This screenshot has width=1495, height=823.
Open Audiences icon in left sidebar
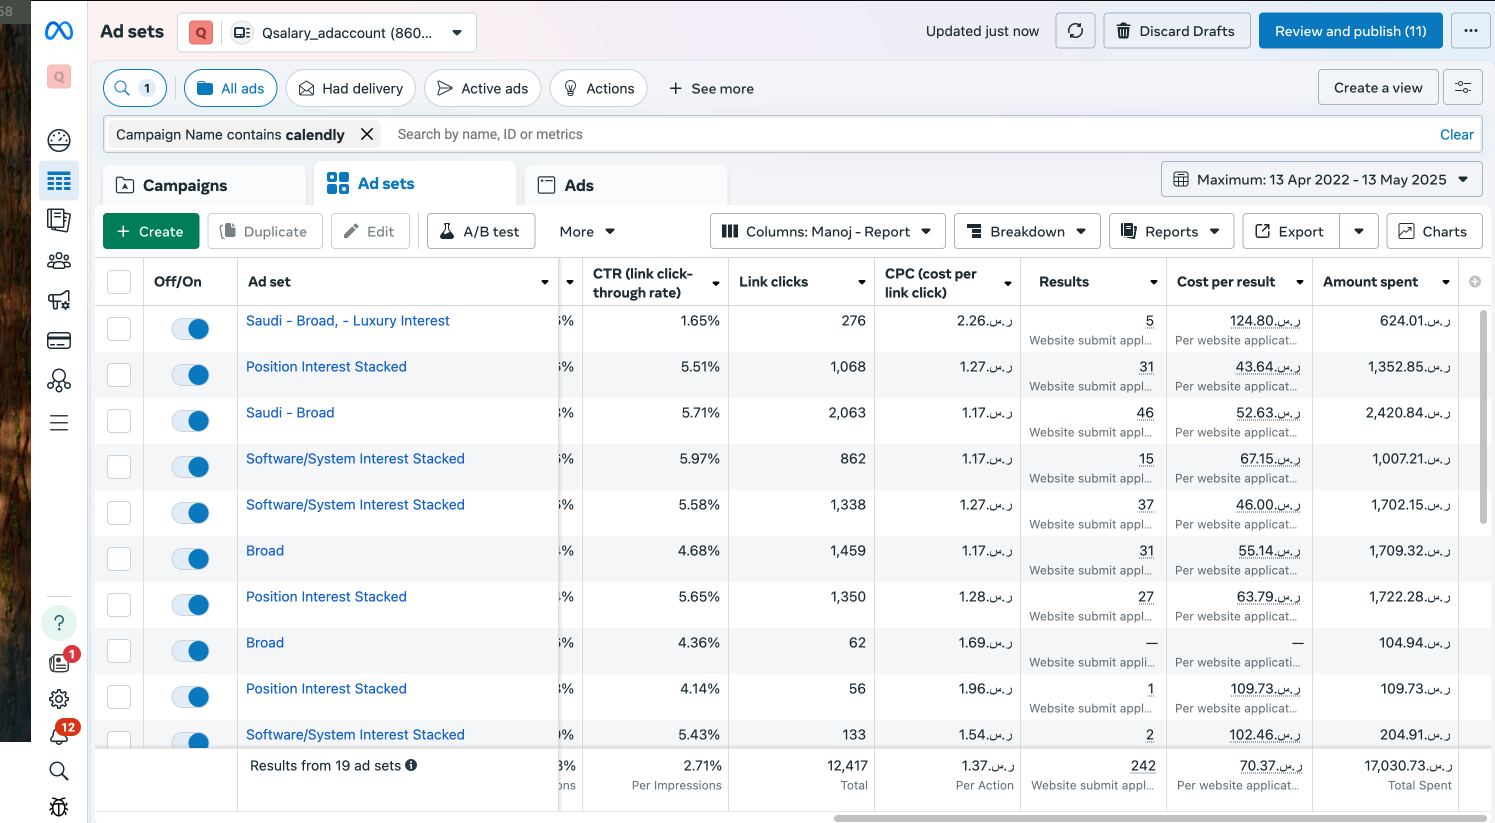click(59, 261)
